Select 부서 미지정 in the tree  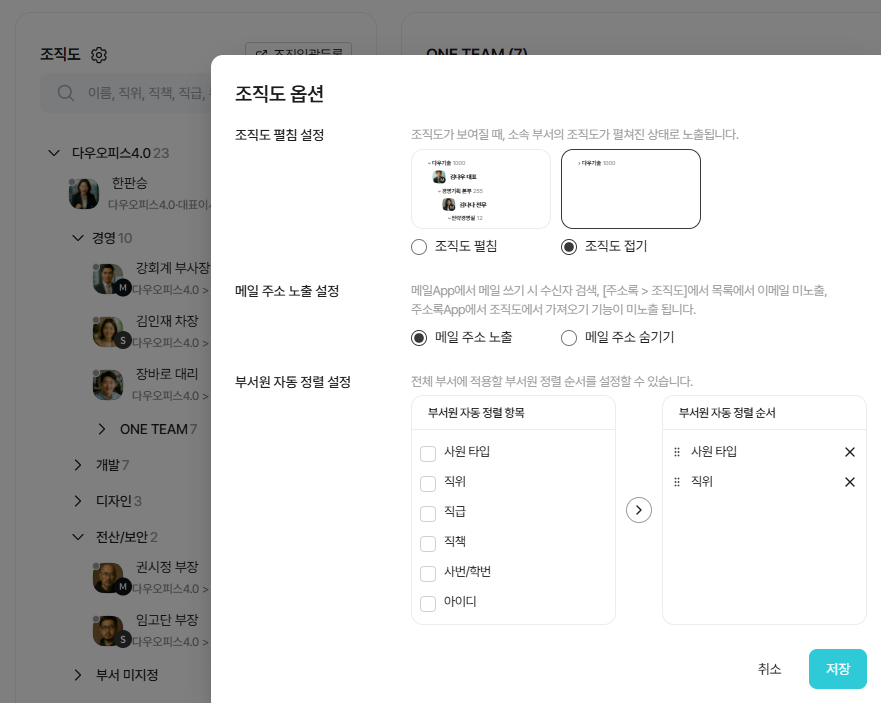(126, 675)
